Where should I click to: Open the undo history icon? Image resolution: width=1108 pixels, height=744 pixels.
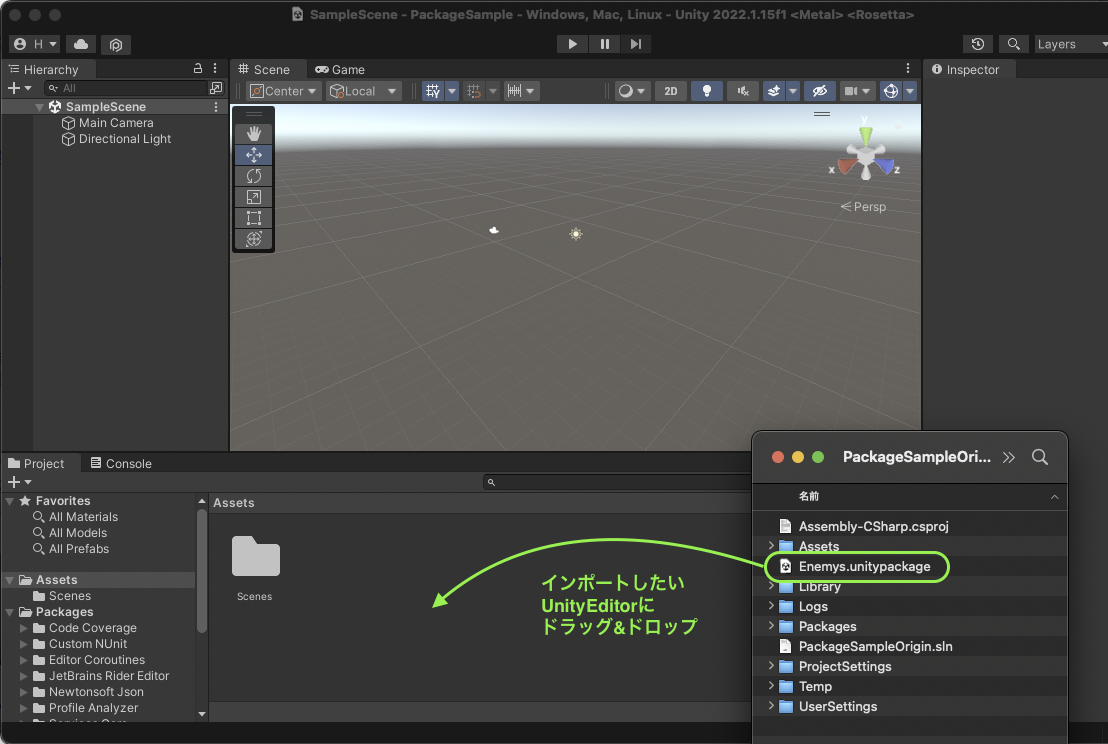(977, 44)
